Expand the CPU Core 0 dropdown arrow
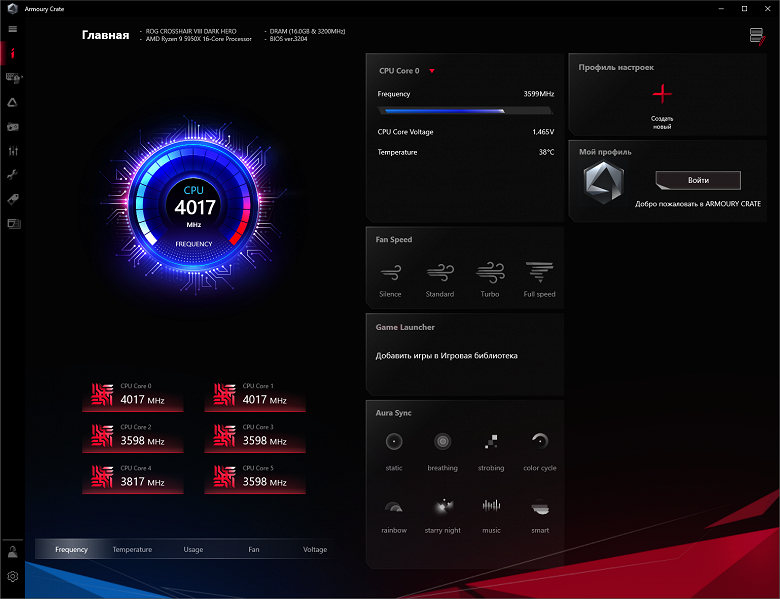The width and height of the screenshot is (780, 599). click(432, 71)
